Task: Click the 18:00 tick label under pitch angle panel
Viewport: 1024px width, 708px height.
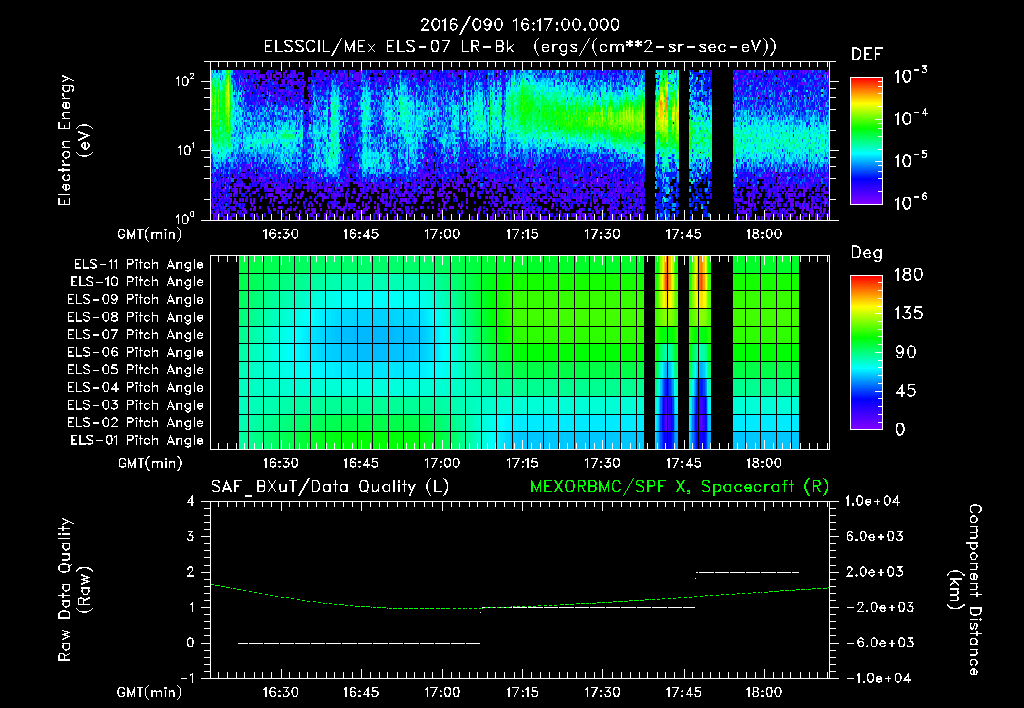Action: point(763,464)
